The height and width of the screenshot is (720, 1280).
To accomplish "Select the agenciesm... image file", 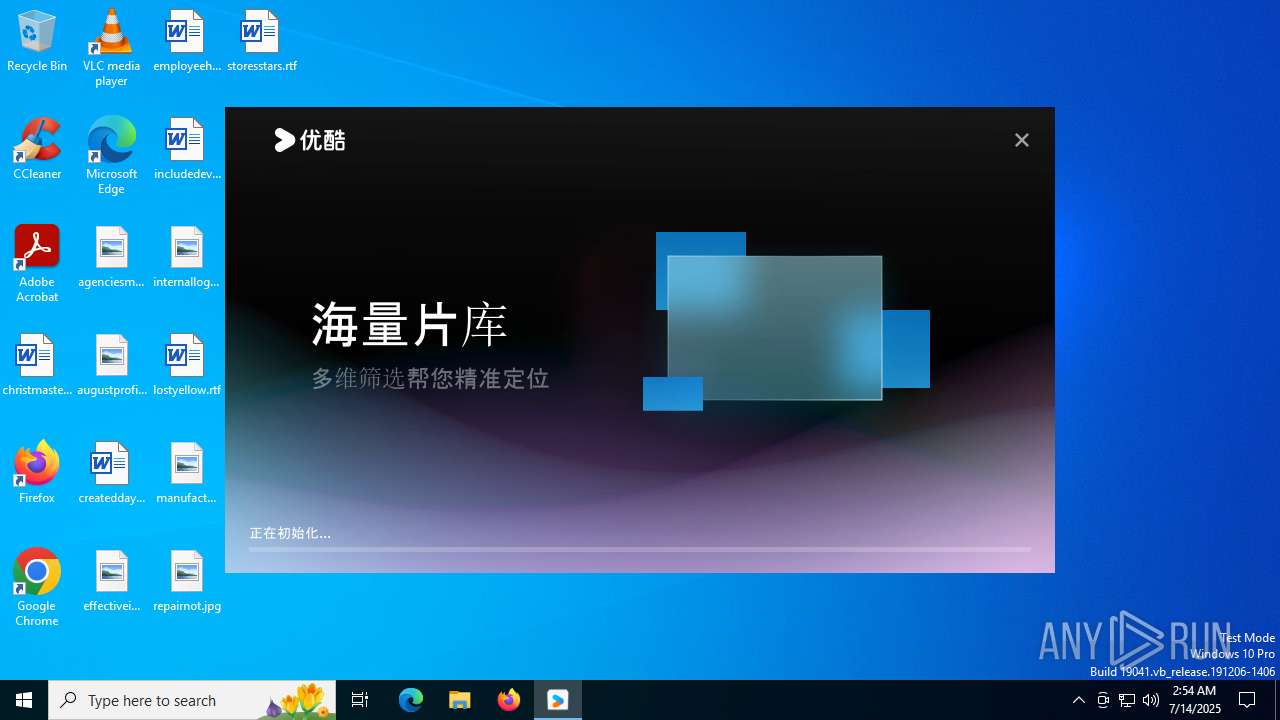I will coord(111,257).
